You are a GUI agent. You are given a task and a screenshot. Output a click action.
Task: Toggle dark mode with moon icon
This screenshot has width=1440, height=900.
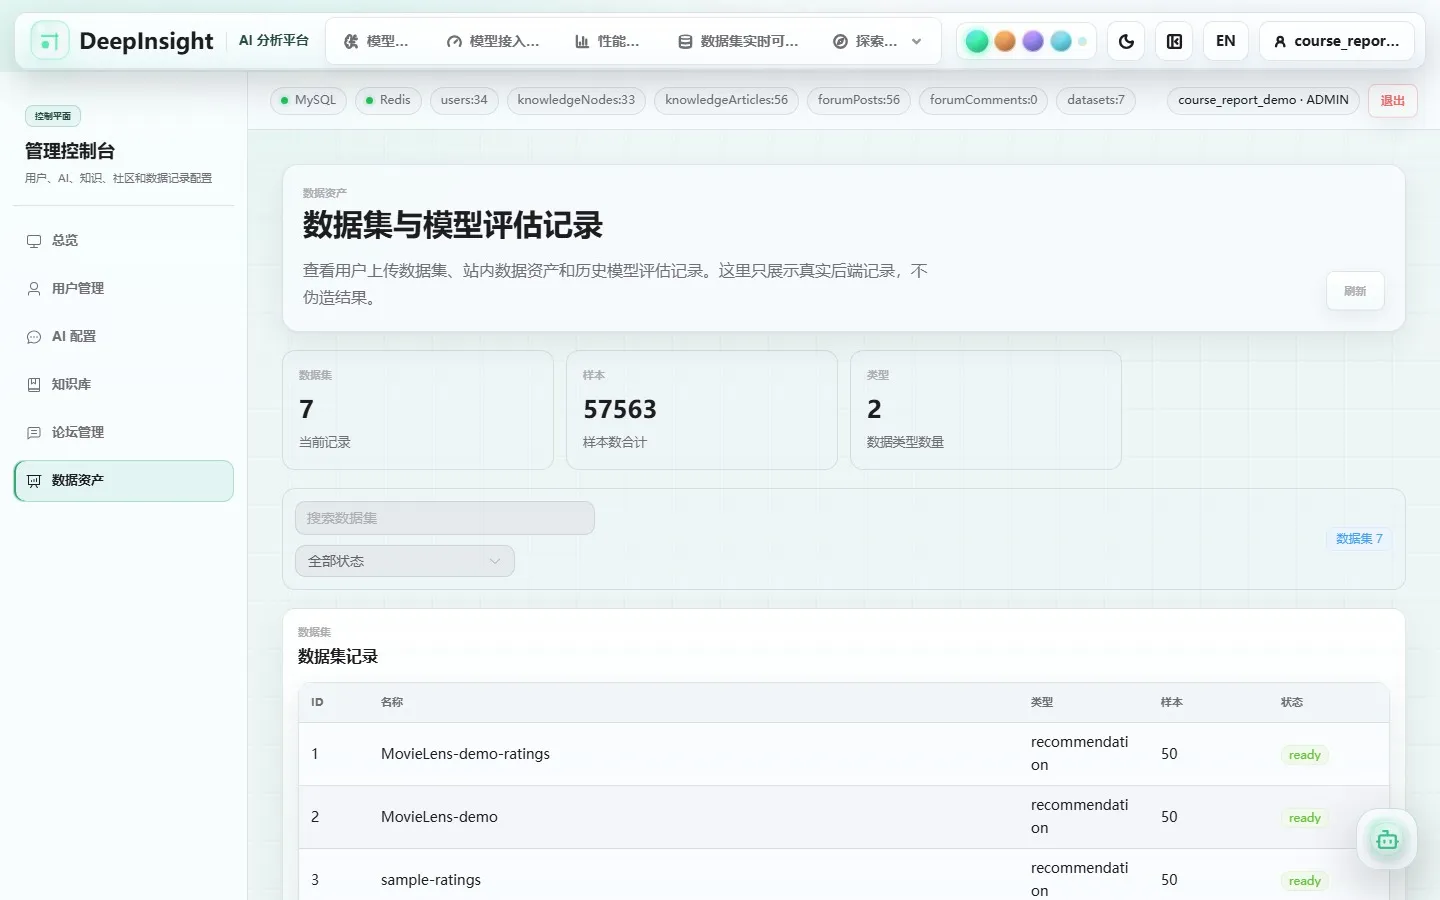click(x=1126, y=41)
